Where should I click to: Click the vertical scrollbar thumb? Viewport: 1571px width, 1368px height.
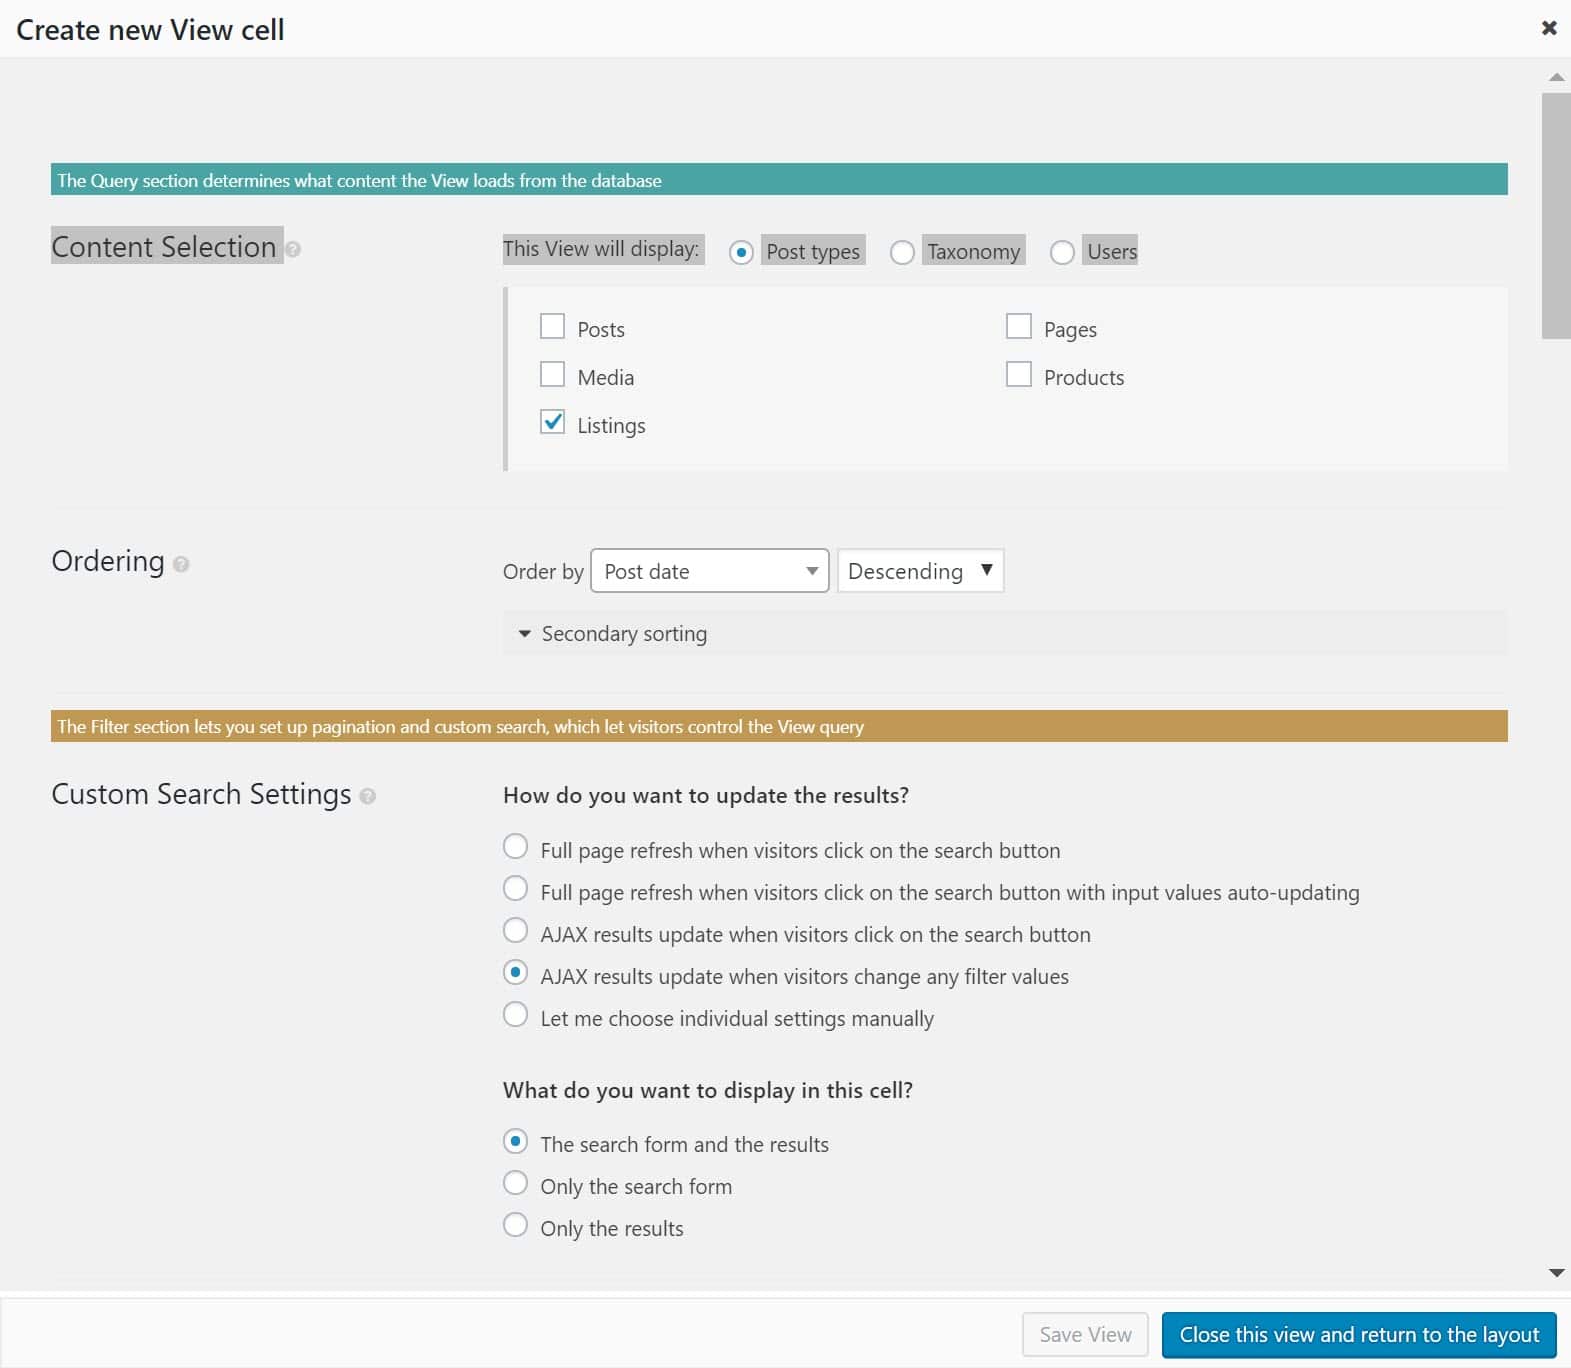tap(1556, 215)
